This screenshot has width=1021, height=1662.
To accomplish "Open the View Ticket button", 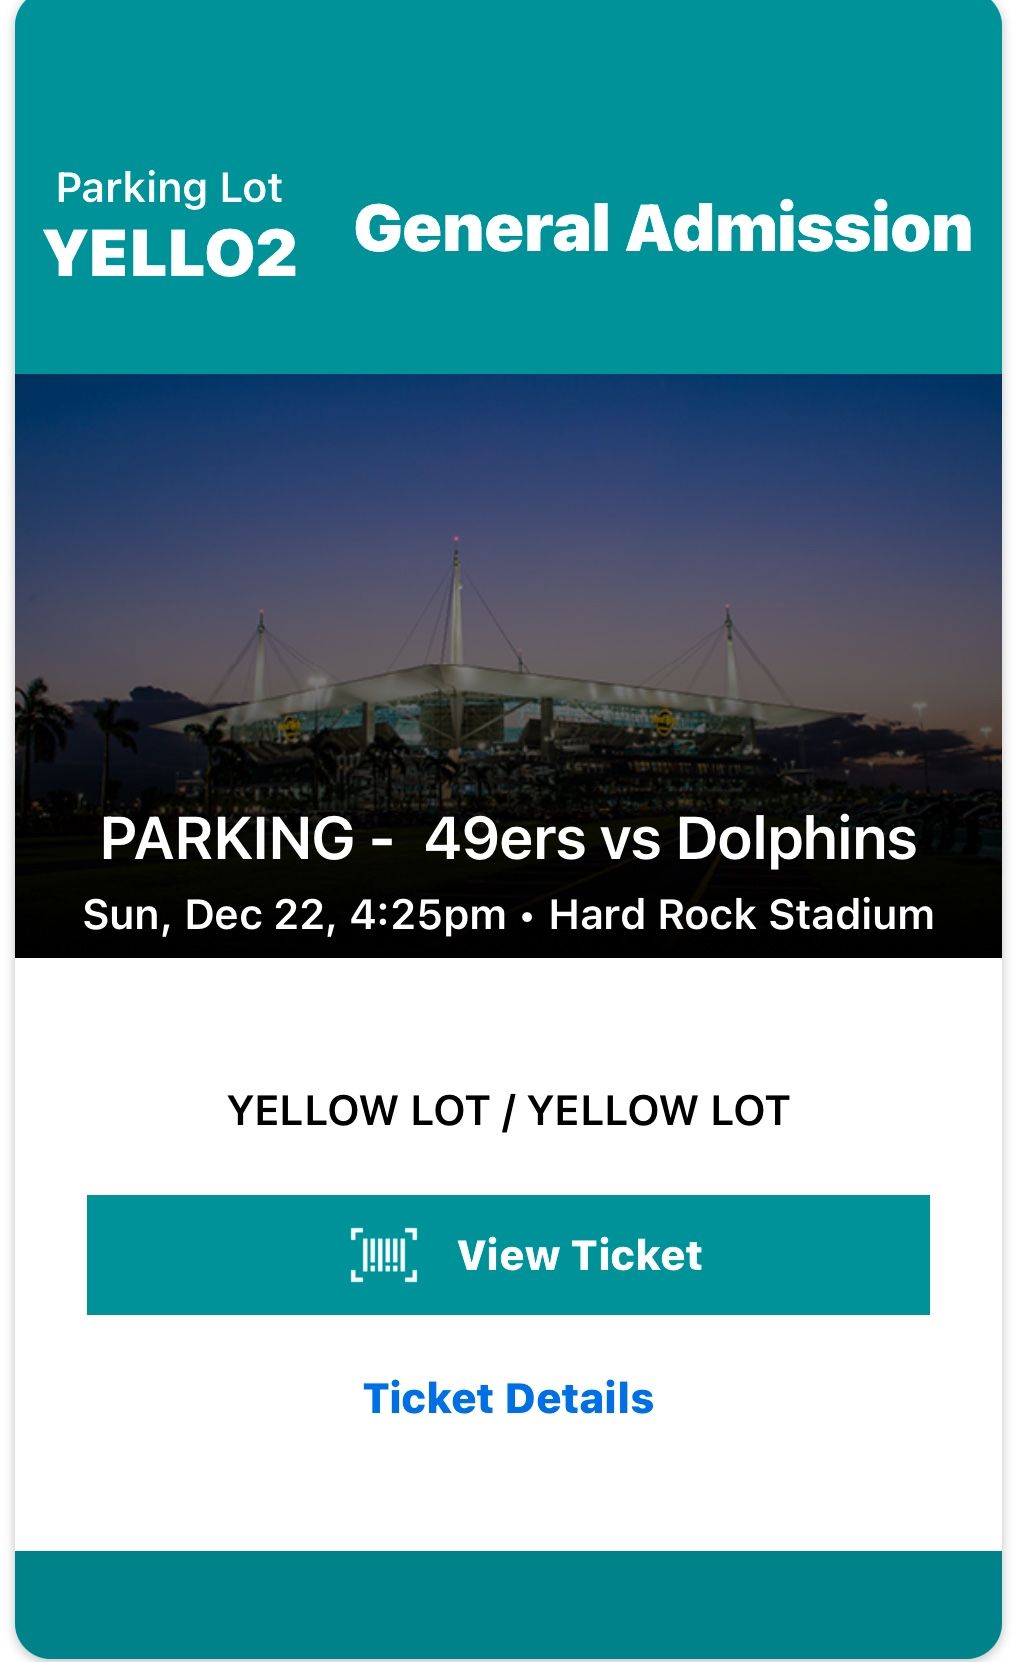I will click(508, 1254).
